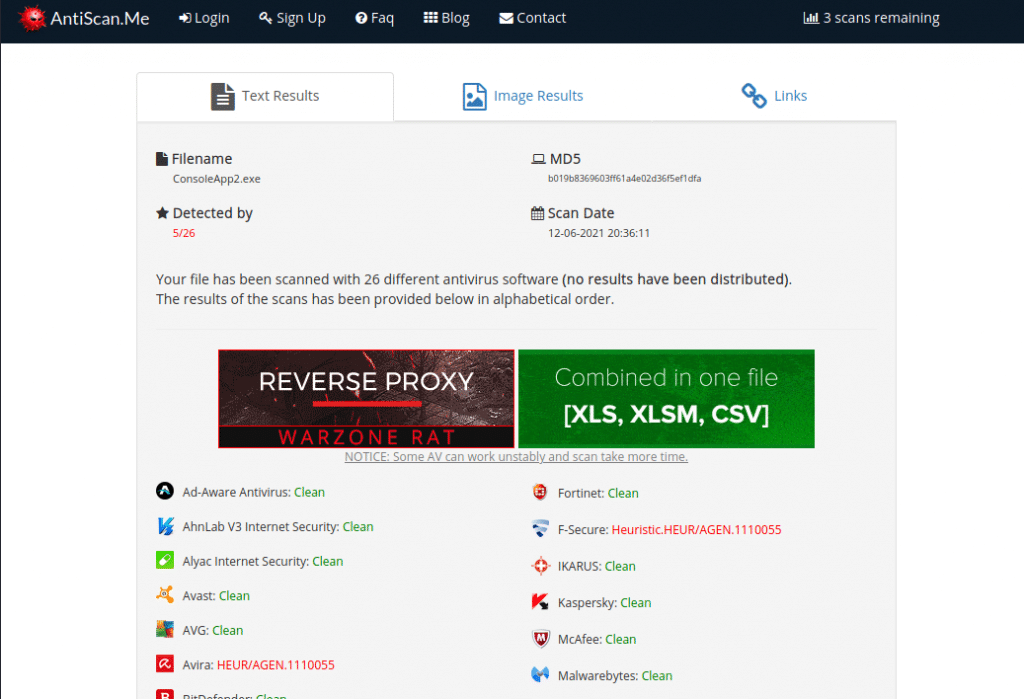Click the Detected by star icon
Screen dimensions: 1024x699
pyautogui.click(x=163, y=213)
